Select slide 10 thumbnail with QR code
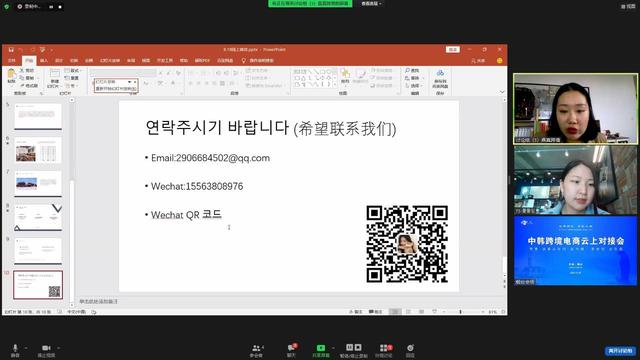Viewport: 640px width, 360px height. (38, 284)
